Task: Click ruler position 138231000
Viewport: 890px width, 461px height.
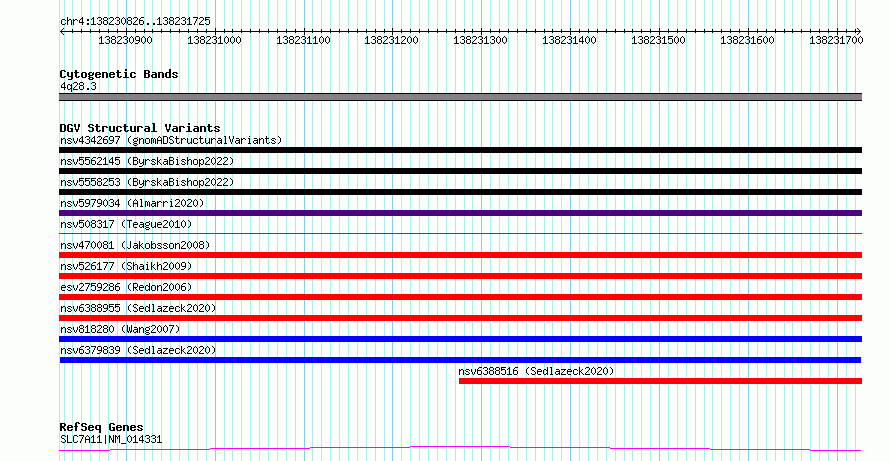Action: point(215,40)
